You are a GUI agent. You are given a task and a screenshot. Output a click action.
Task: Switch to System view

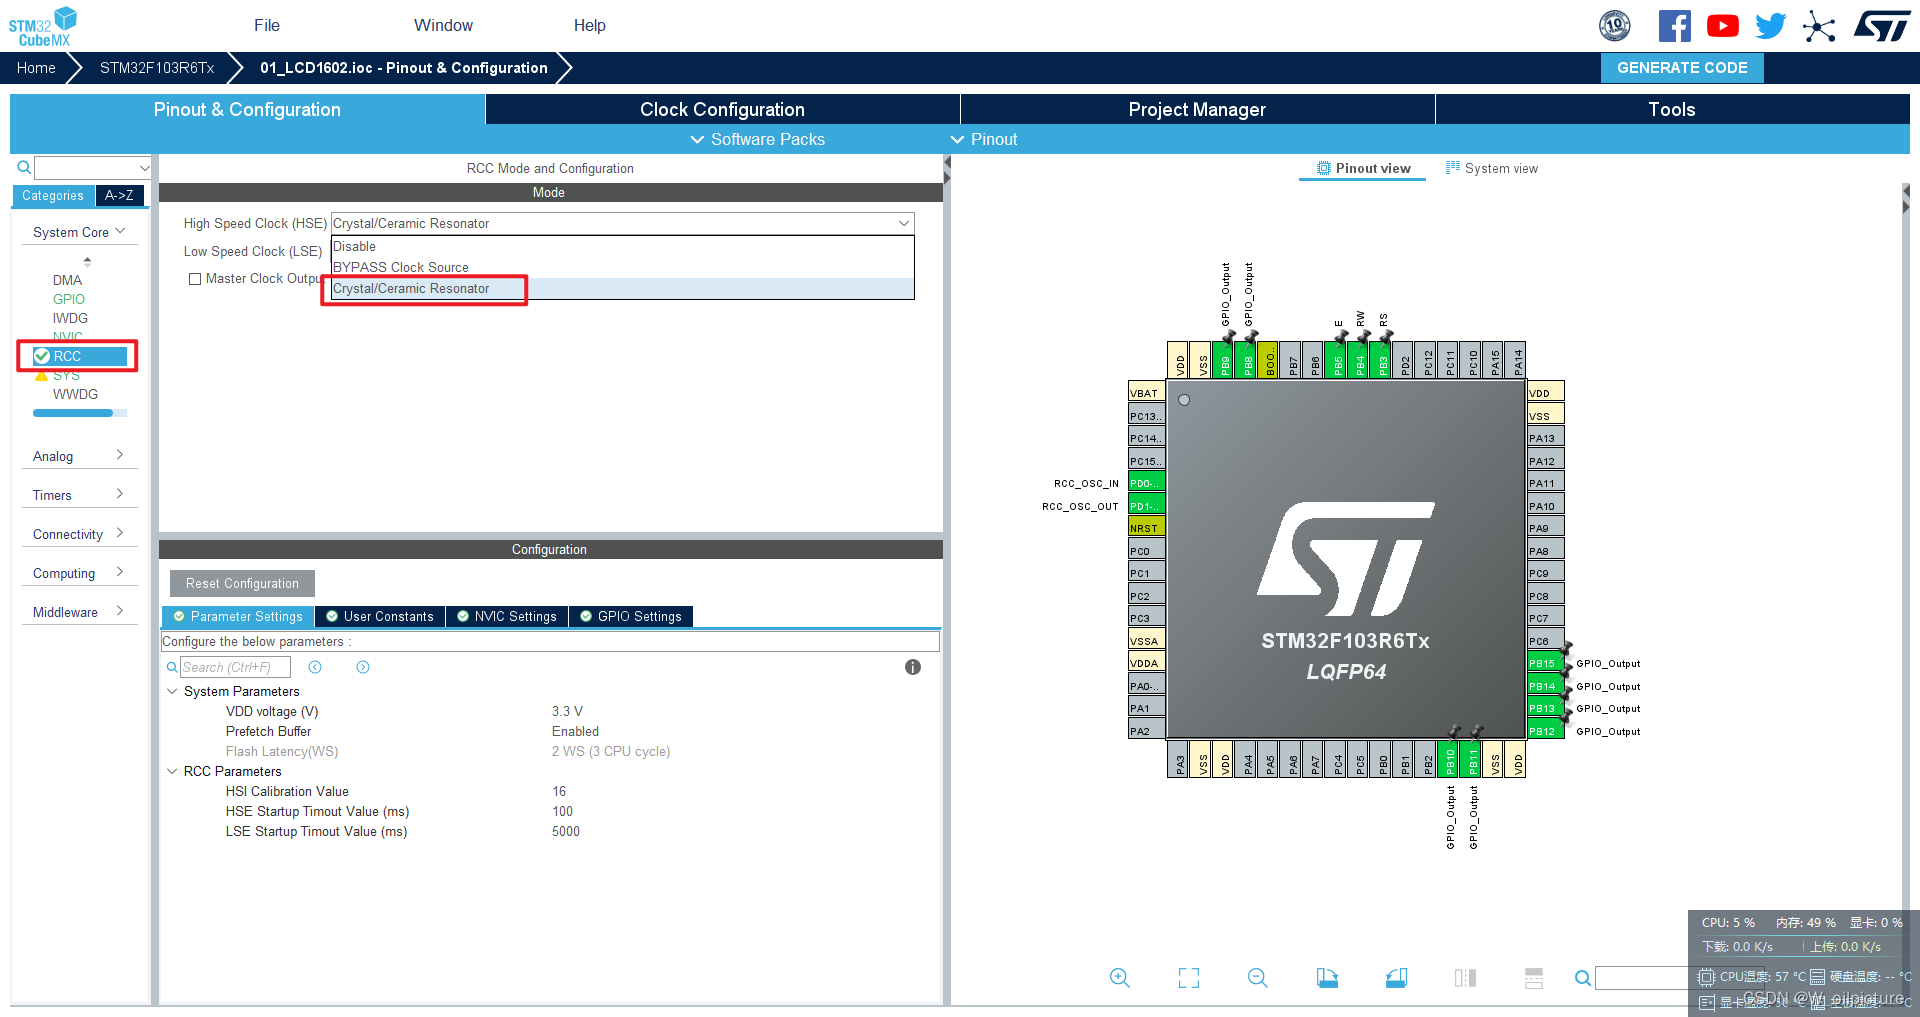(1492, 168)
